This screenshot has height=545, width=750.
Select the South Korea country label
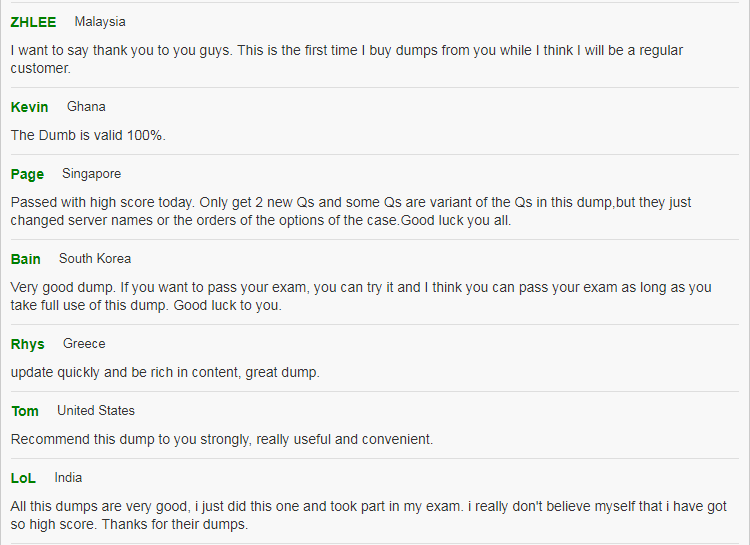(x=95, y=258)
